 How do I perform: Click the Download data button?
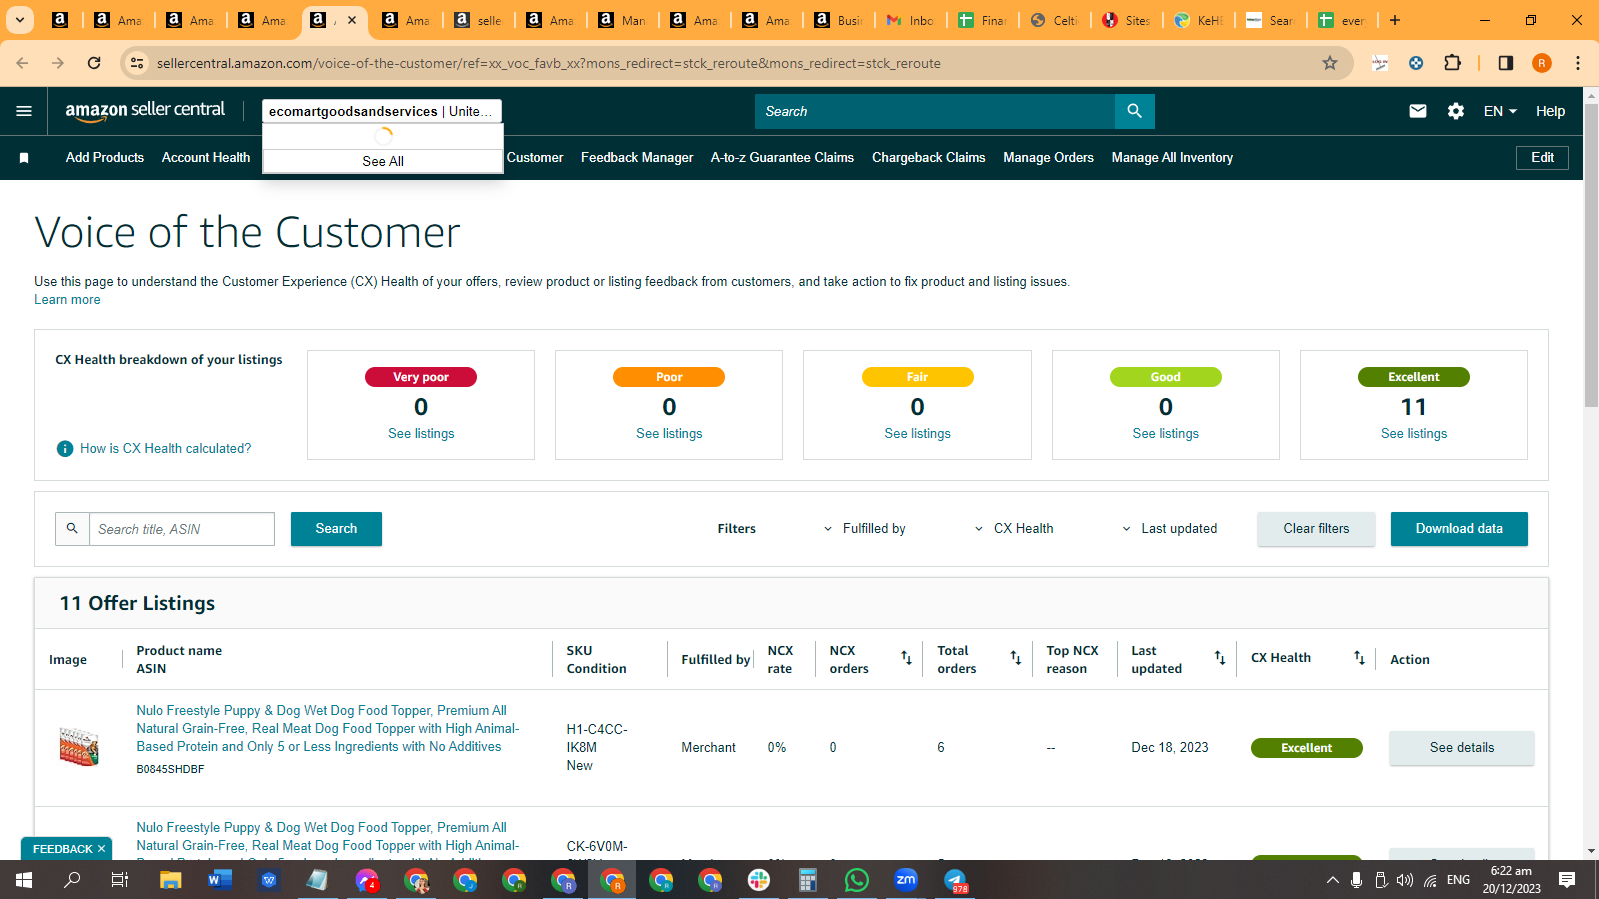pyautogui.click(x=1459, y=529)
